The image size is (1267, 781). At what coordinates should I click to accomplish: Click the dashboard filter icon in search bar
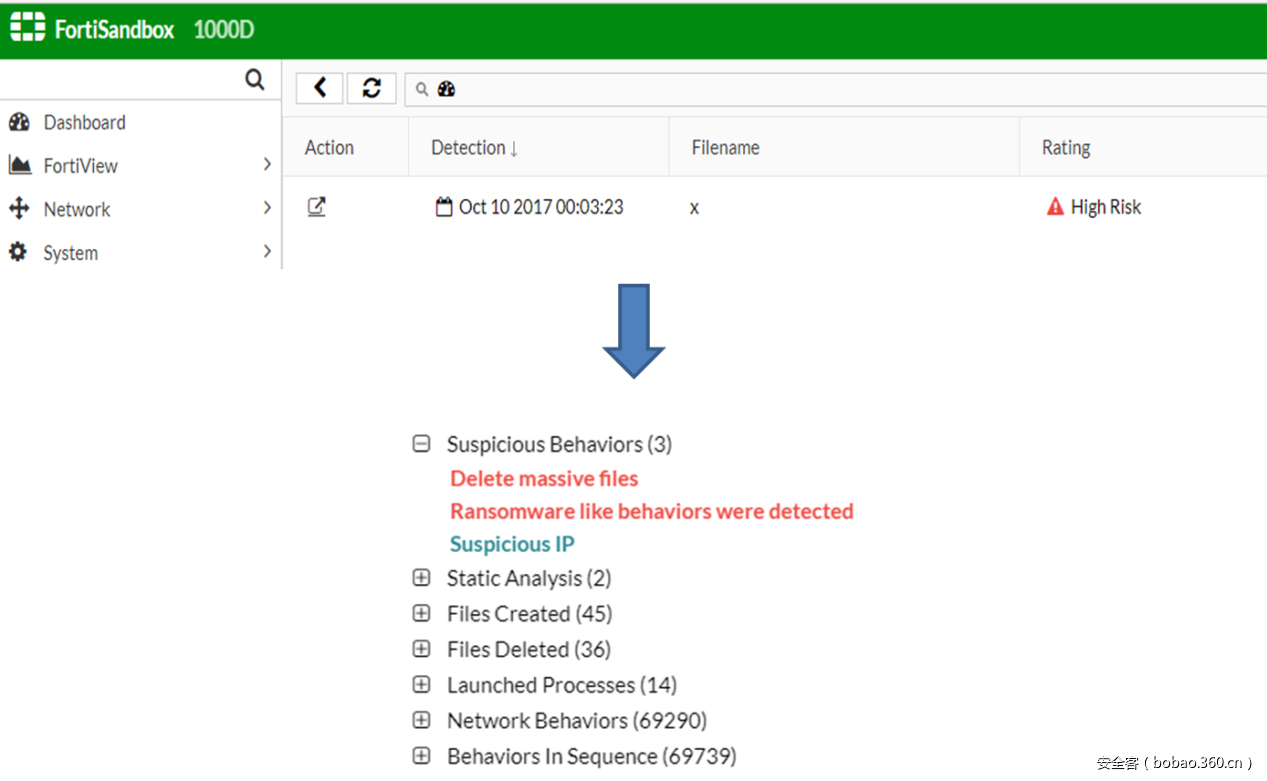pos(447,89)
